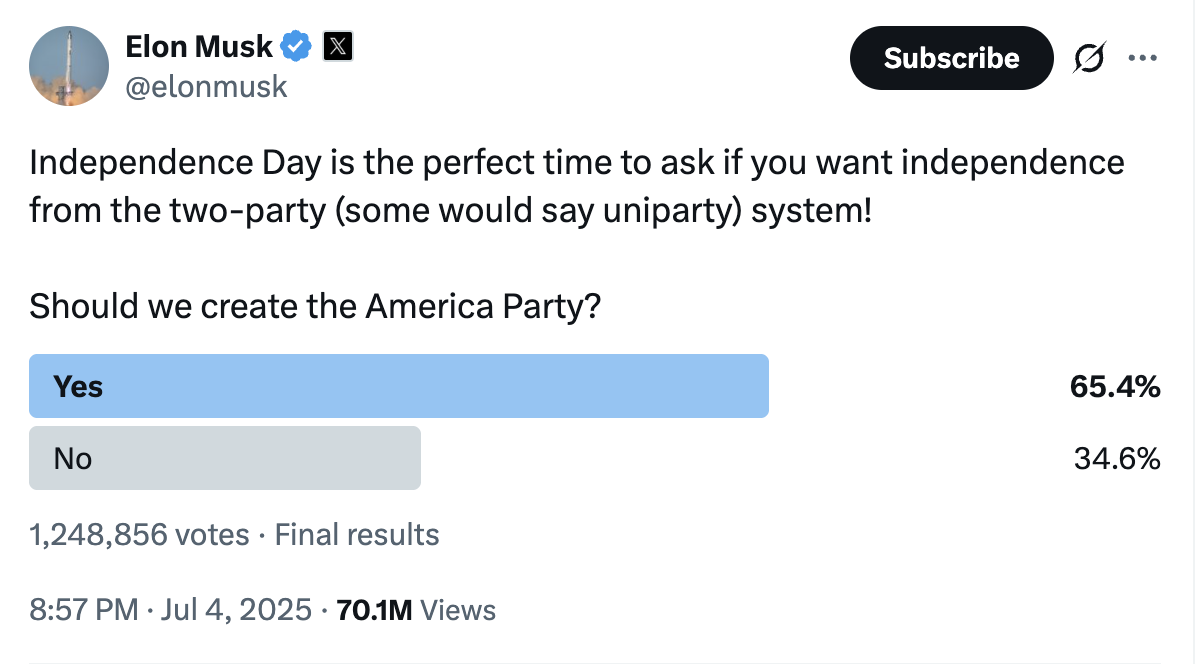Click the Final results label

click(357, 535)
